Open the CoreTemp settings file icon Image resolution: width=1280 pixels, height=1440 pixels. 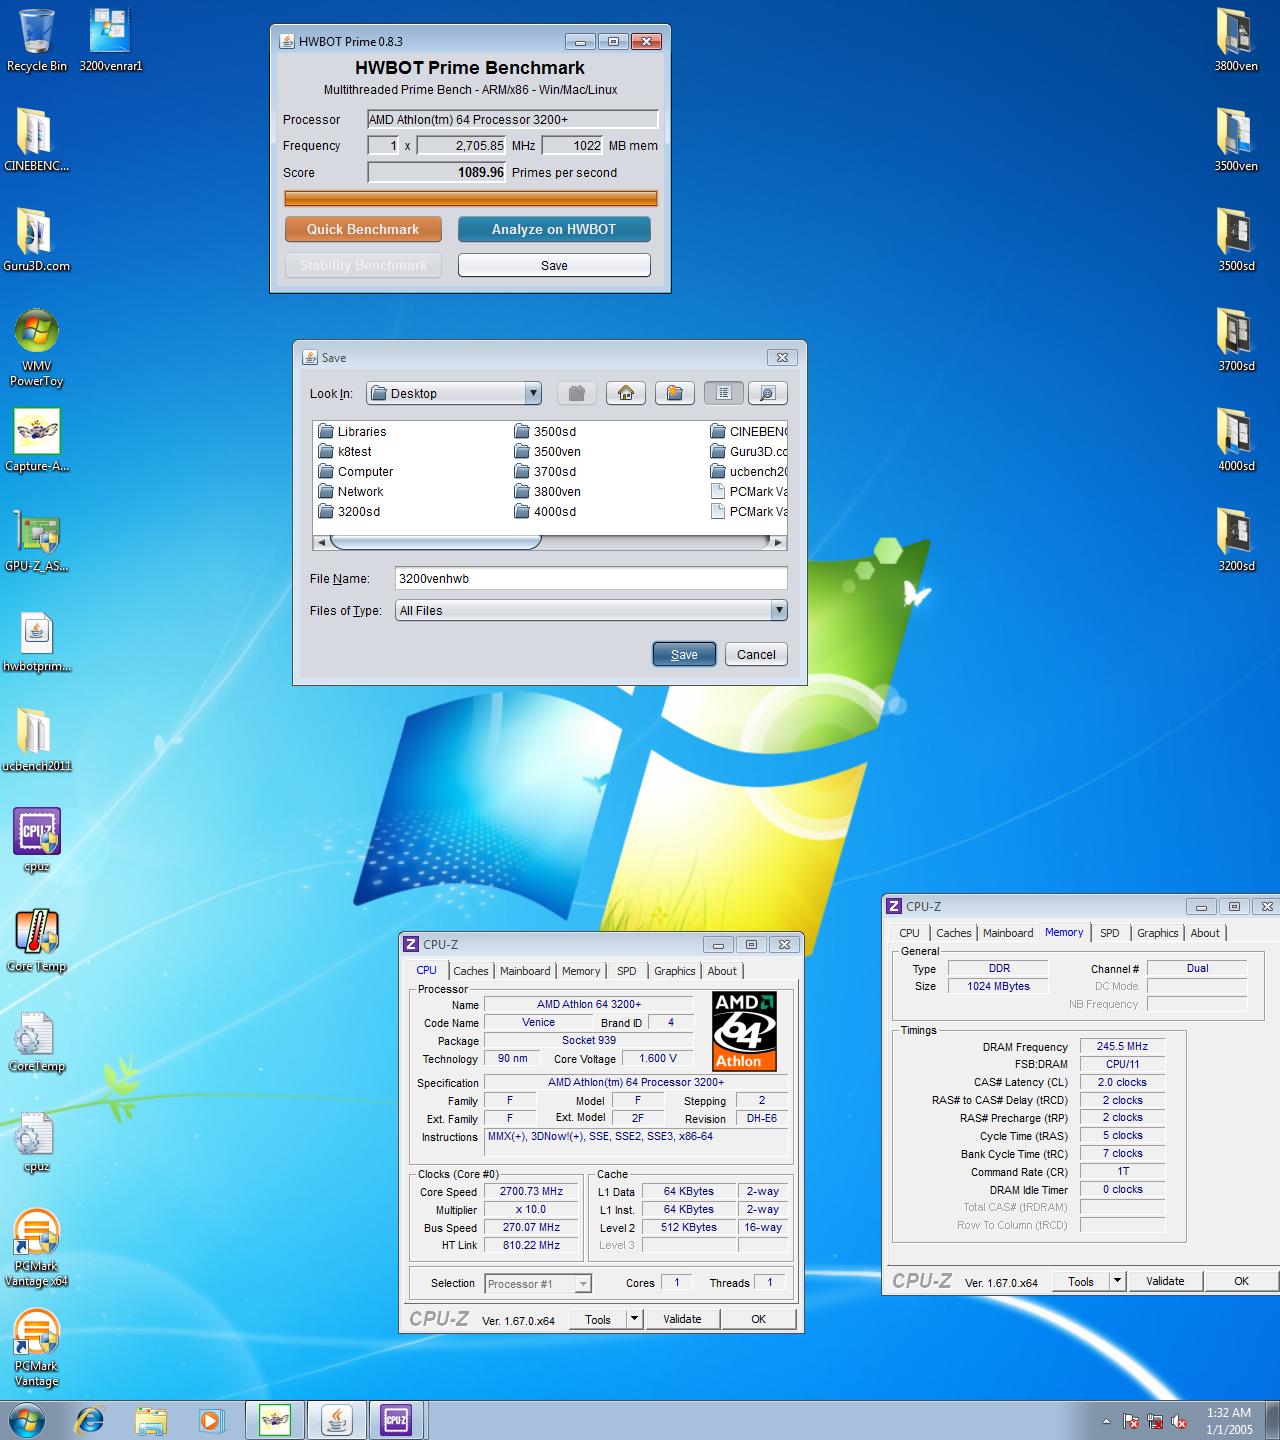click(36, 1040)
